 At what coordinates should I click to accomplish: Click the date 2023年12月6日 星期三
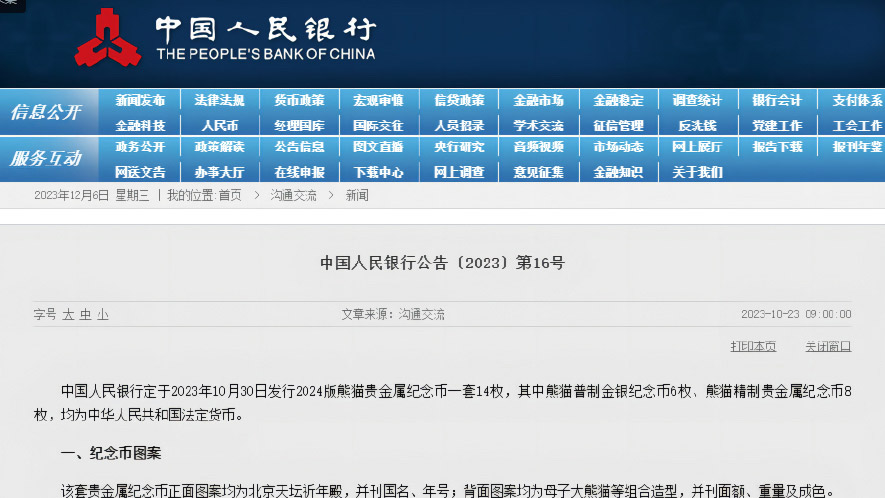tap(91, 195)
